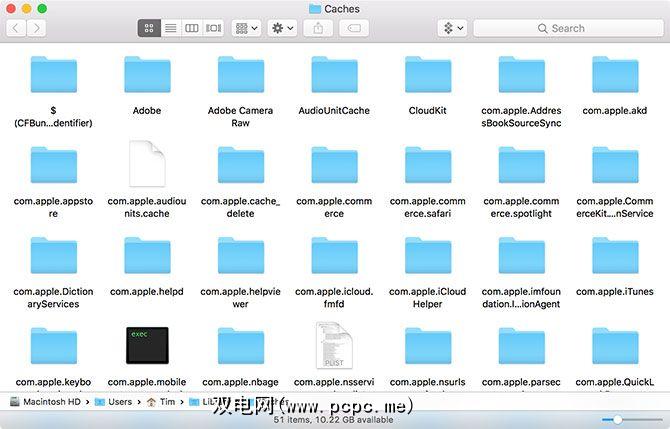Image resolution: width=670 pixels, height=429 pixels.
Task: Open the Dropbox toolbar dropdown
Action: [453, 28]
